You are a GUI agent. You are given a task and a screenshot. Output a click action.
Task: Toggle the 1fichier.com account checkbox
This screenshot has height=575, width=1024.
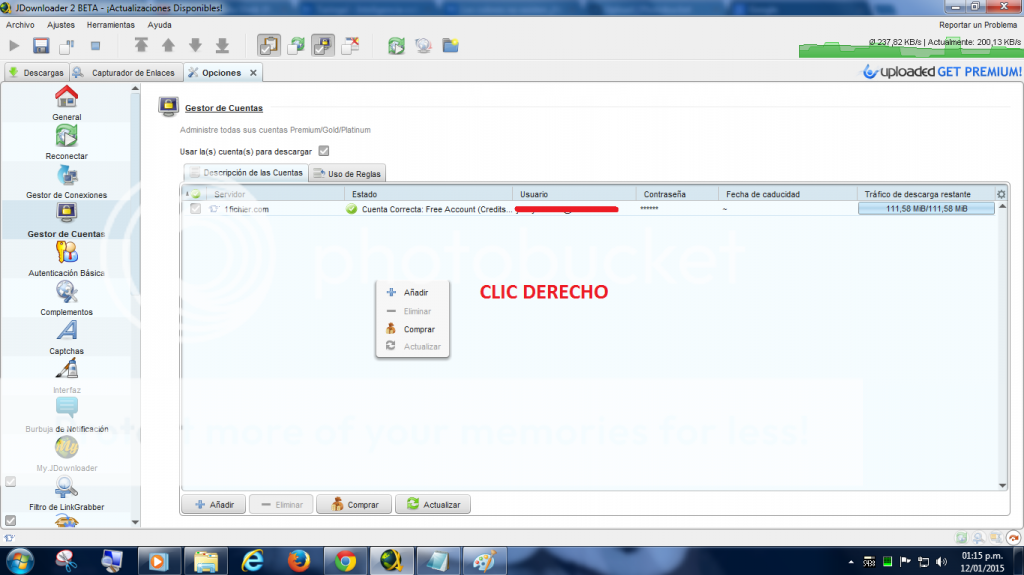coord(195,208)
